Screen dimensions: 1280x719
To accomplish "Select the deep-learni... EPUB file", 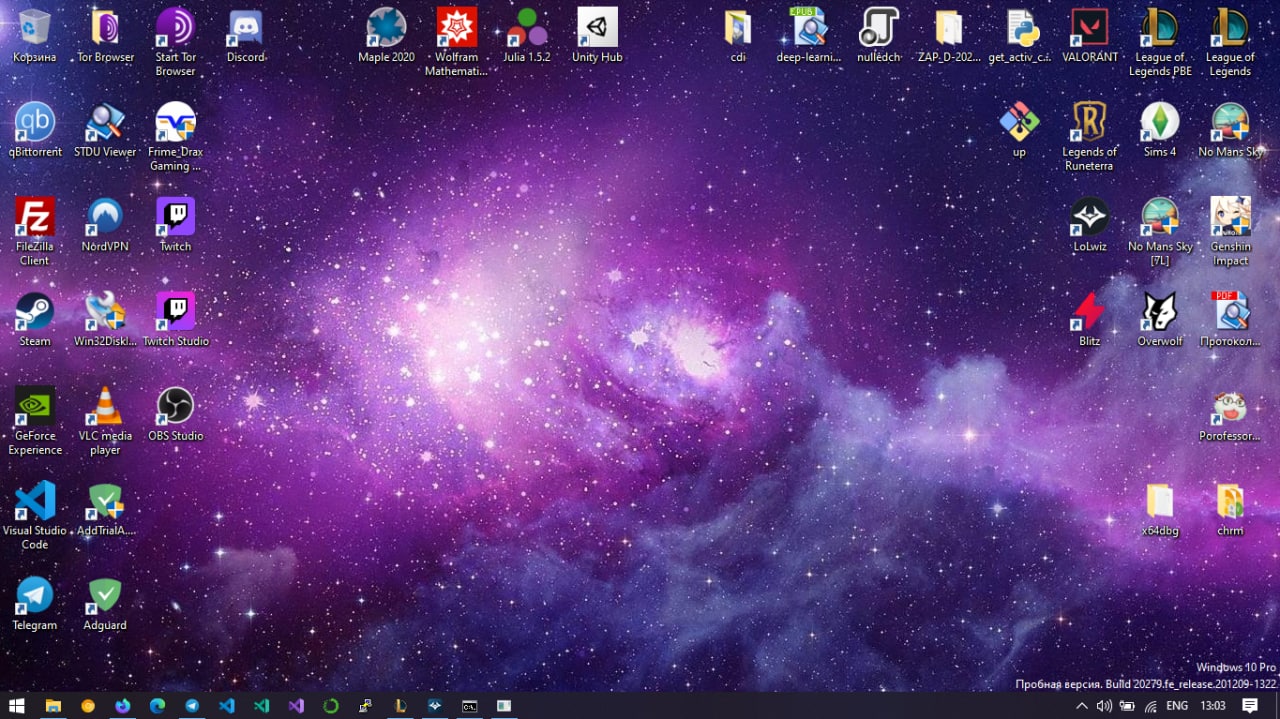I will click(808, 36).
